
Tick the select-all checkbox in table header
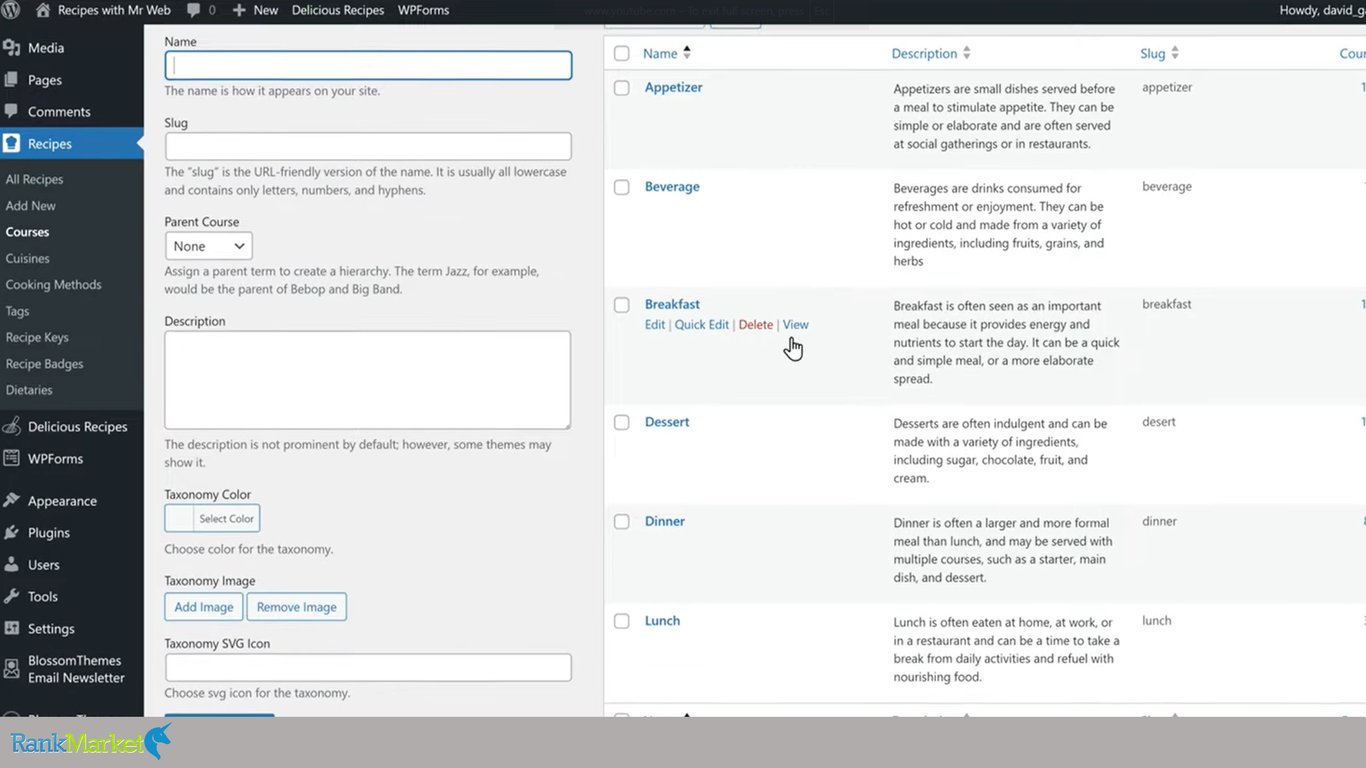622,53
